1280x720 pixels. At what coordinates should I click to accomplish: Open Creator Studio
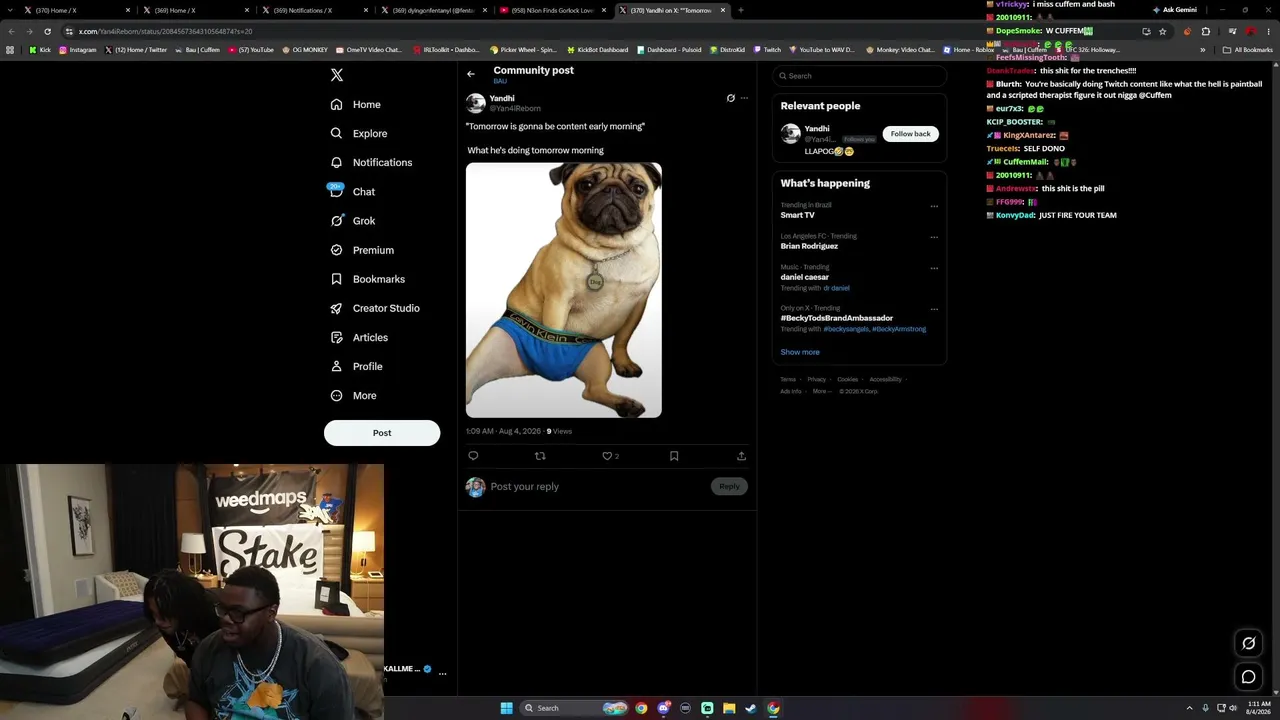click(375, 308)
